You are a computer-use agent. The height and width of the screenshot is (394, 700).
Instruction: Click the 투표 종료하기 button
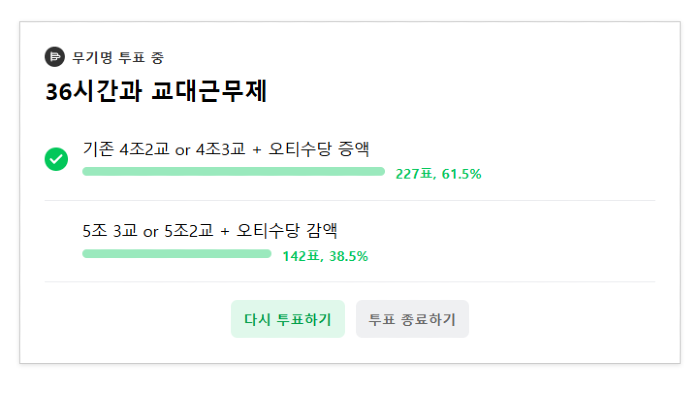pyautogui.click(x=412, y=319)
